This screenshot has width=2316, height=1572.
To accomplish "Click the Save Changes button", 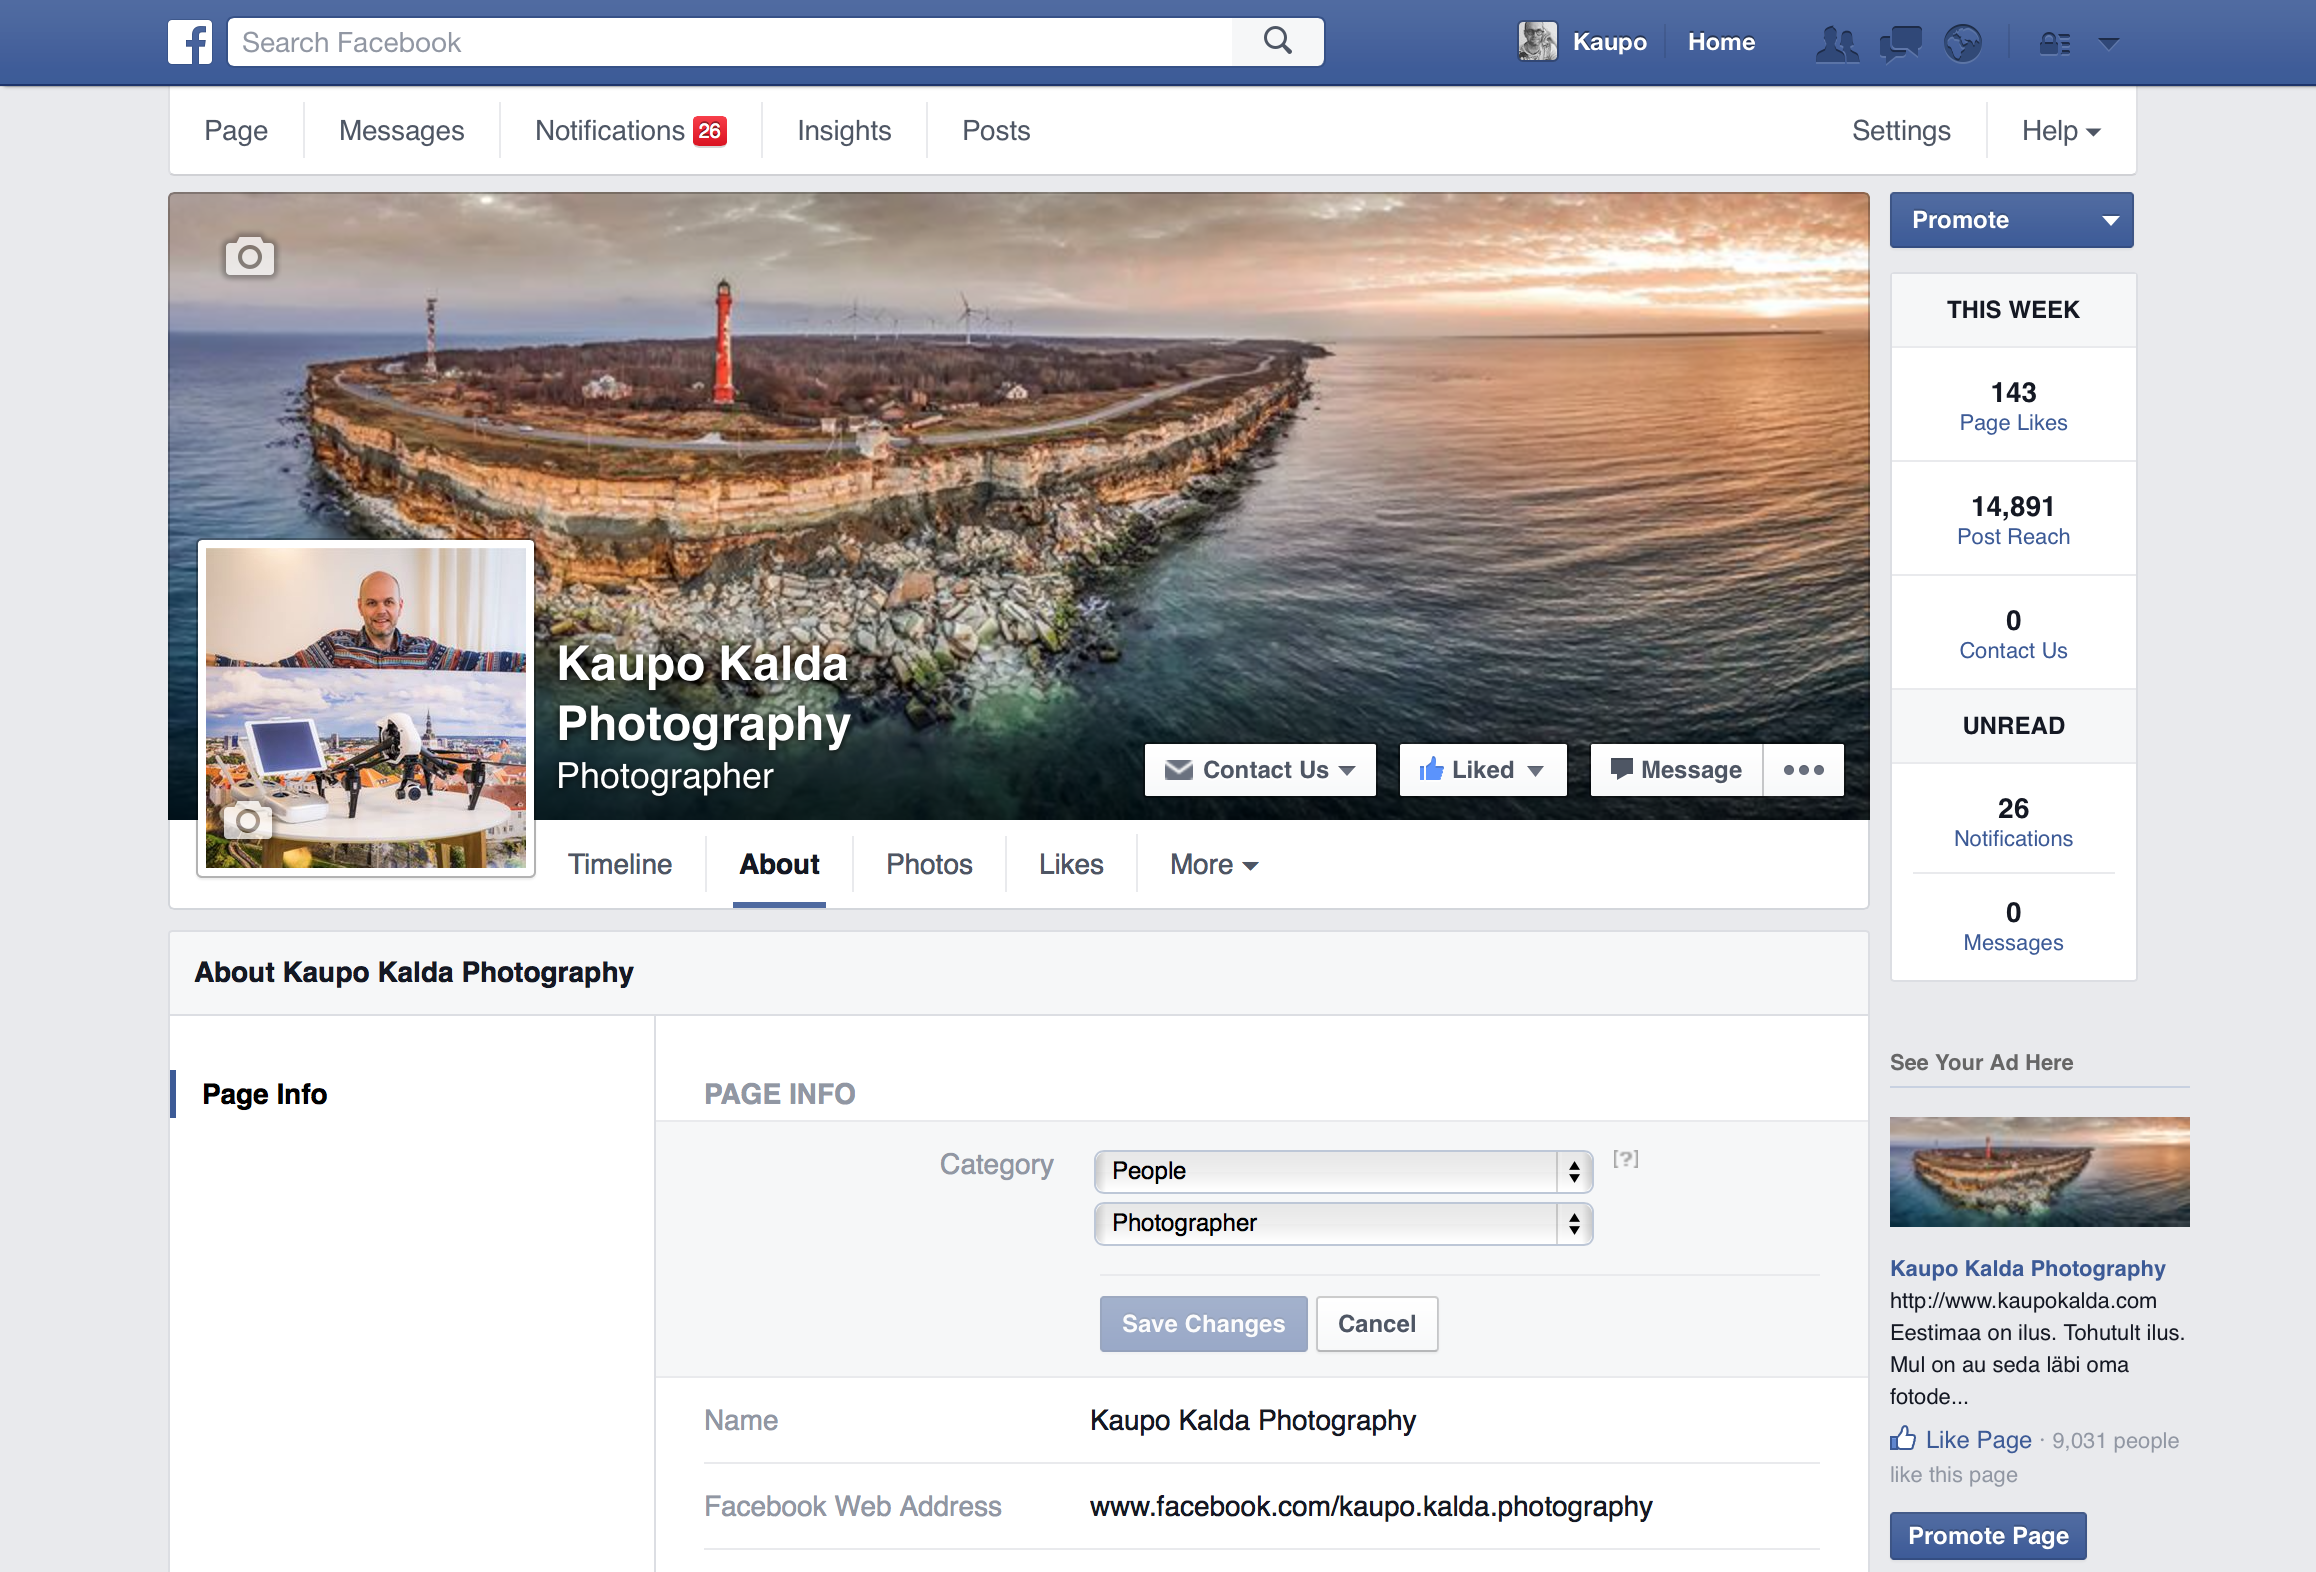I will click(1202, 1324).
